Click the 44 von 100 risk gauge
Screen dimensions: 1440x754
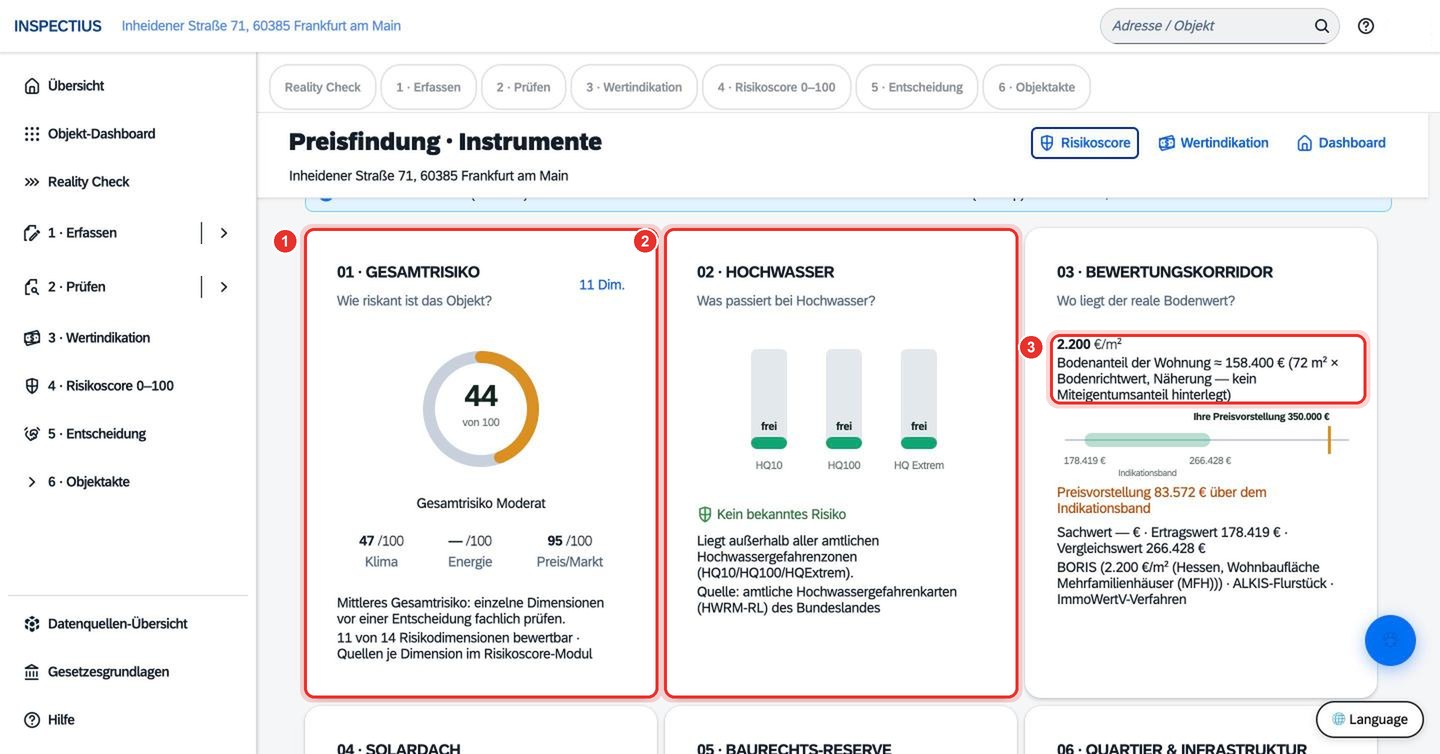click(x=481, y=408)
